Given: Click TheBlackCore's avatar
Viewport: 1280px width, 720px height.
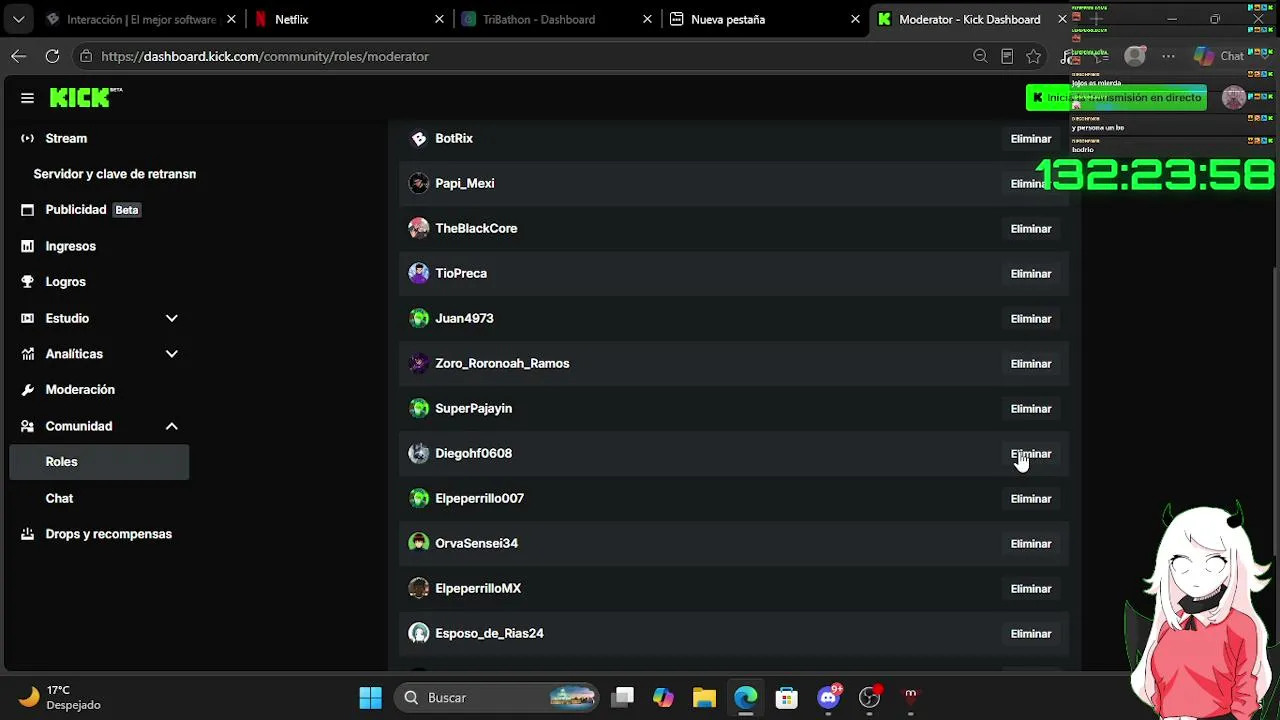Looking at the screenshot, I should coord(419,228).
